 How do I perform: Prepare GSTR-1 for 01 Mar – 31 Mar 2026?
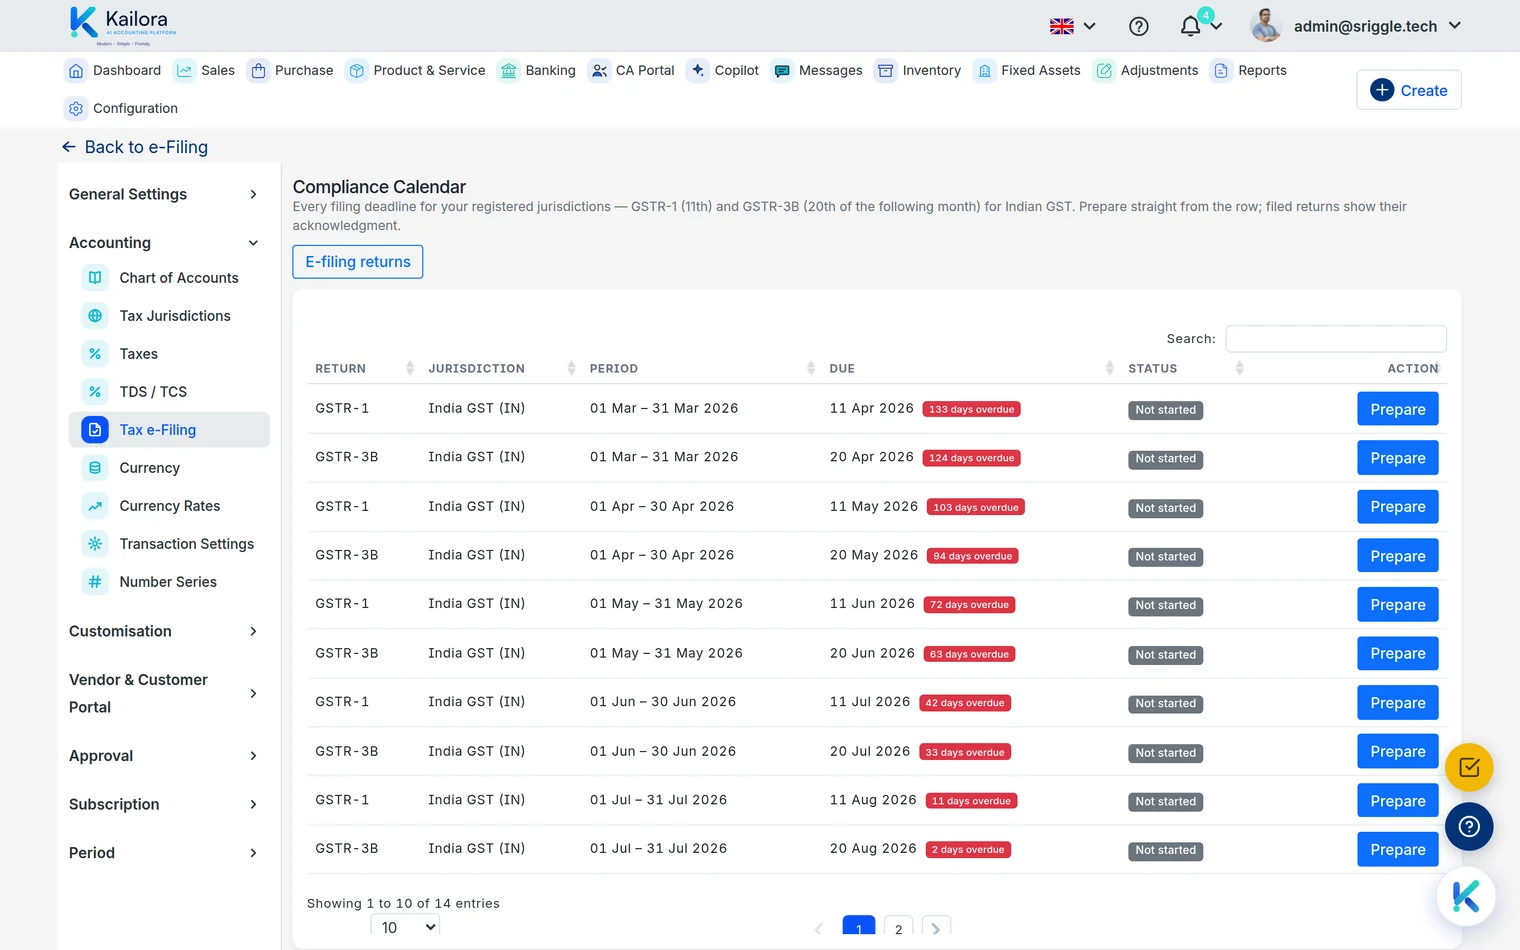[x=1397, y=409]
